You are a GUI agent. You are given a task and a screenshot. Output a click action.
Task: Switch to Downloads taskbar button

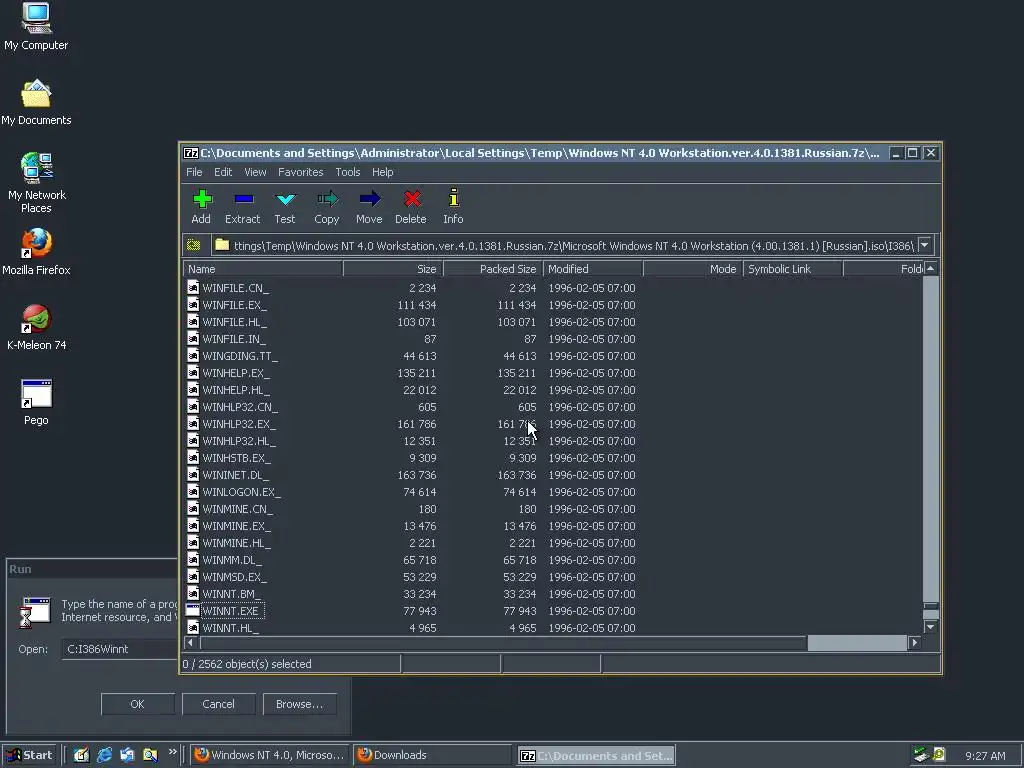432,755
